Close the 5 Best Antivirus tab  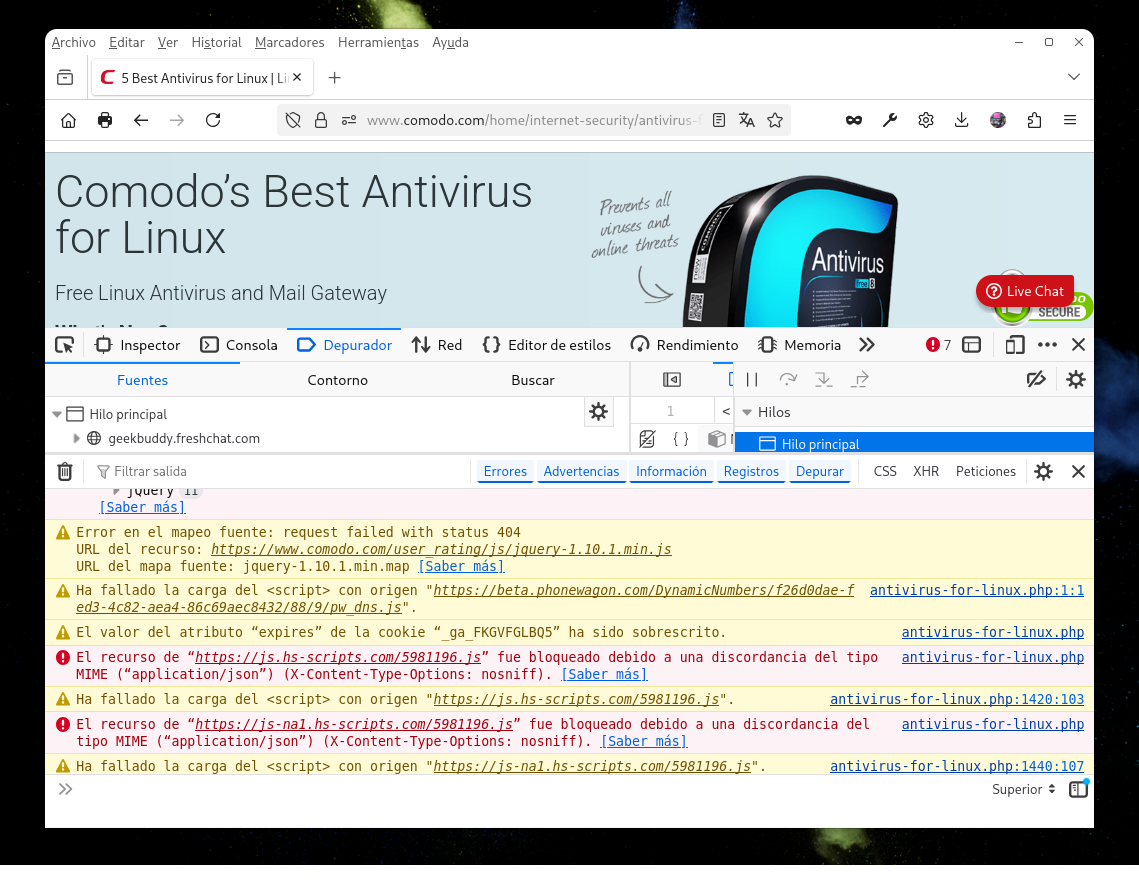coord(297,77)
